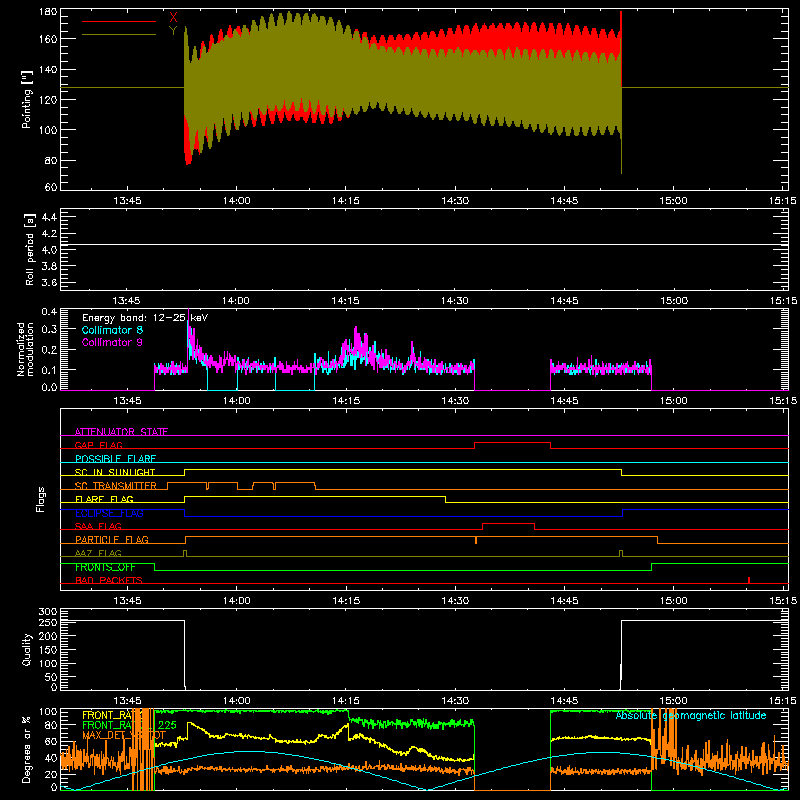800x800 pixels.
Task: Click the red X legend label
Action: coord(173,18)
